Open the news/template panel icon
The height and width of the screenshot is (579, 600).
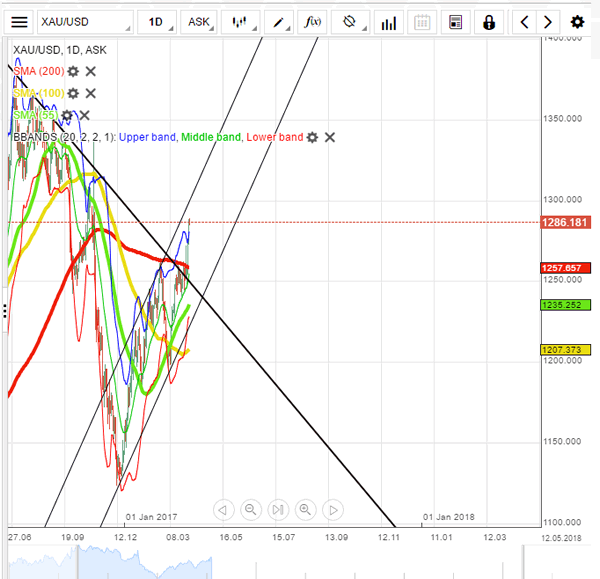coord(455,22)
